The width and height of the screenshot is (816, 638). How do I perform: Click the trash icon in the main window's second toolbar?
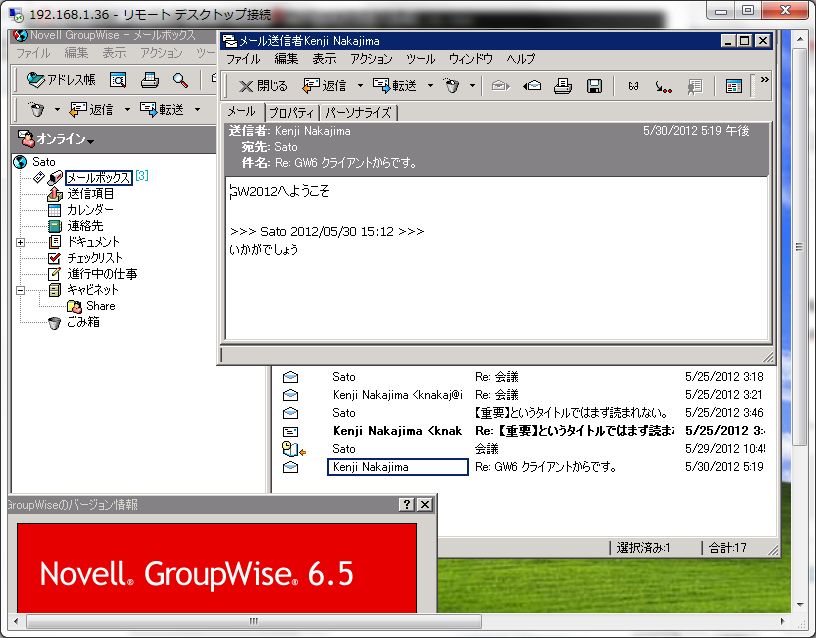click(x=37, y=109)
